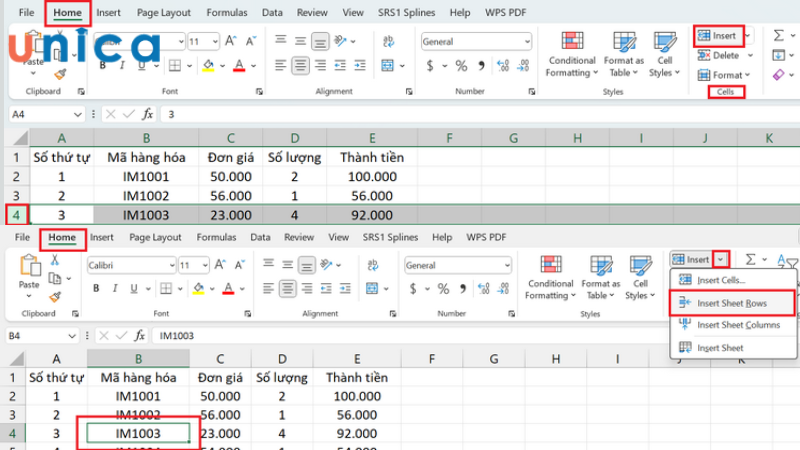Open Format as Table in top window
This screenshot has width=800, height=450.
click(x=624, y=55)
